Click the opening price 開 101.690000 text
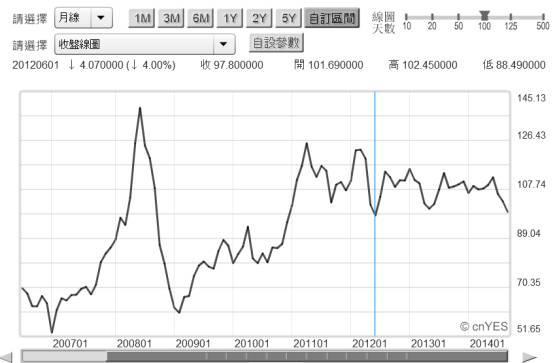 (329, 65)
